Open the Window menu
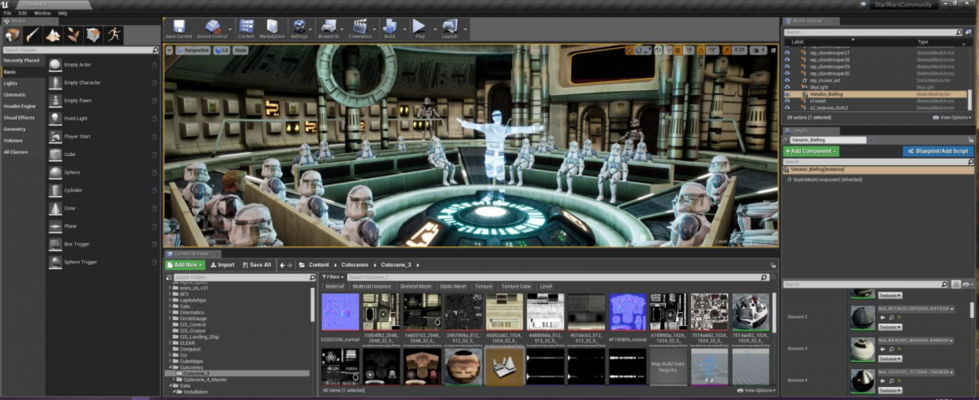 42,12
